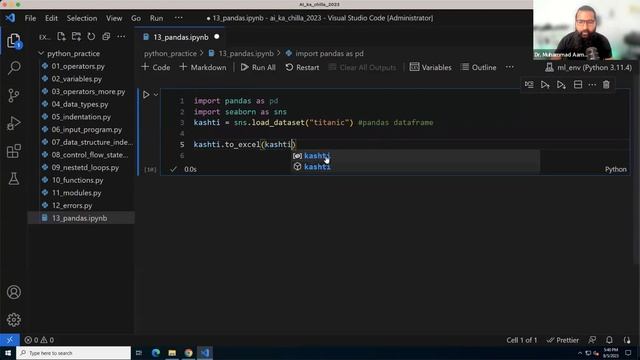Screen dimensions: 640x360
Task: Open the Go menu
Action: pos(136,18)
